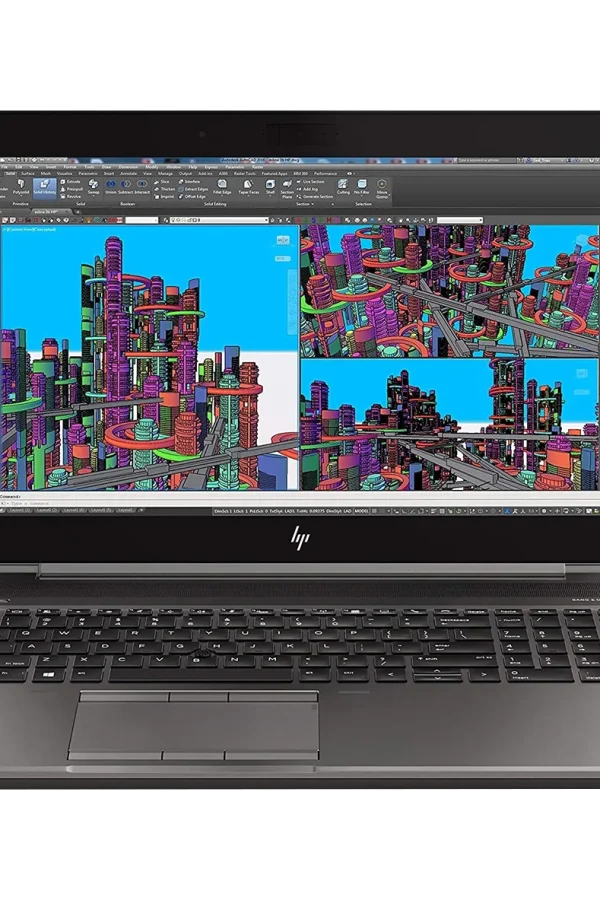This screenshot has width=600, height=913.
Task: Toggle the Culling button
Action: tap(343, 187)
